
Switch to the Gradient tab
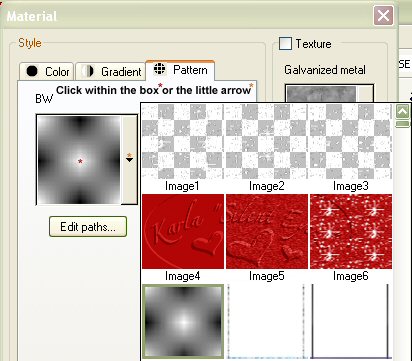coord(110,71)
